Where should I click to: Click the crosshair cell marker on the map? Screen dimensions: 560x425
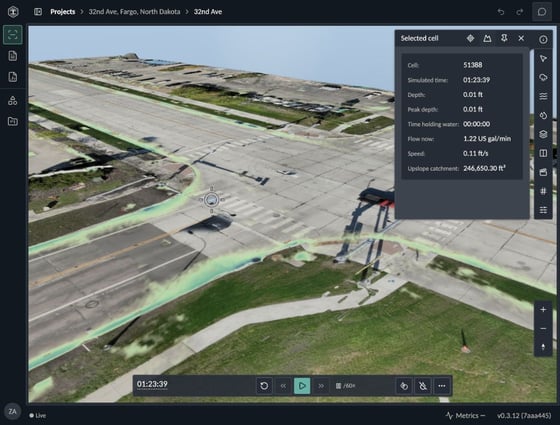[x=211, y=200]
